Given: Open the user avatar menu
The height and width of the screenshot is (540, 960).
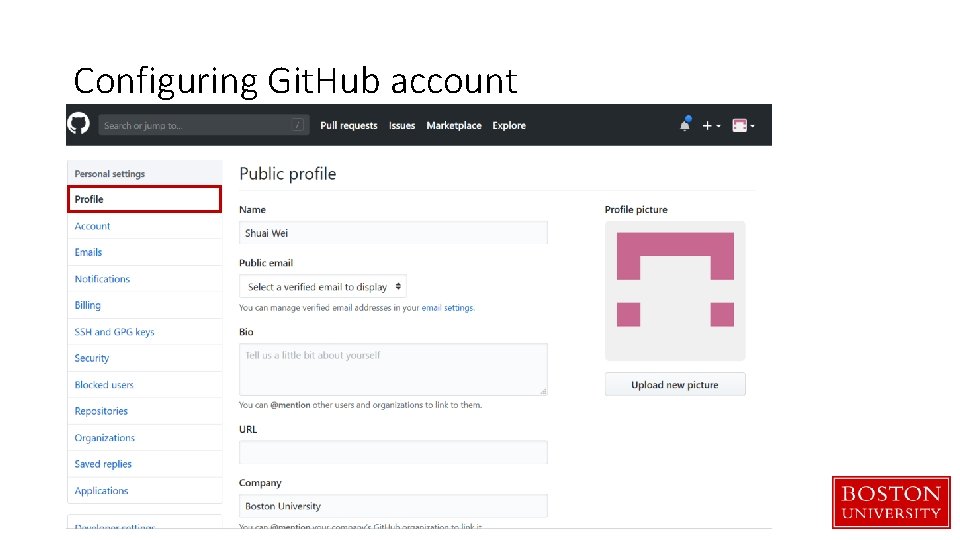Looking at the screenshot, I should coord(743,126).
